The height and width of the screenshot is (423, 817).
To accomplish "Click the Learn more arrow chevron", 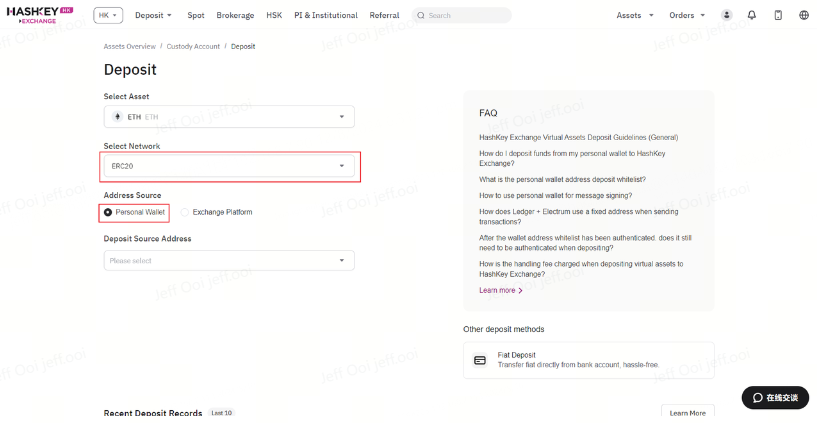I will tap(520, 291).
